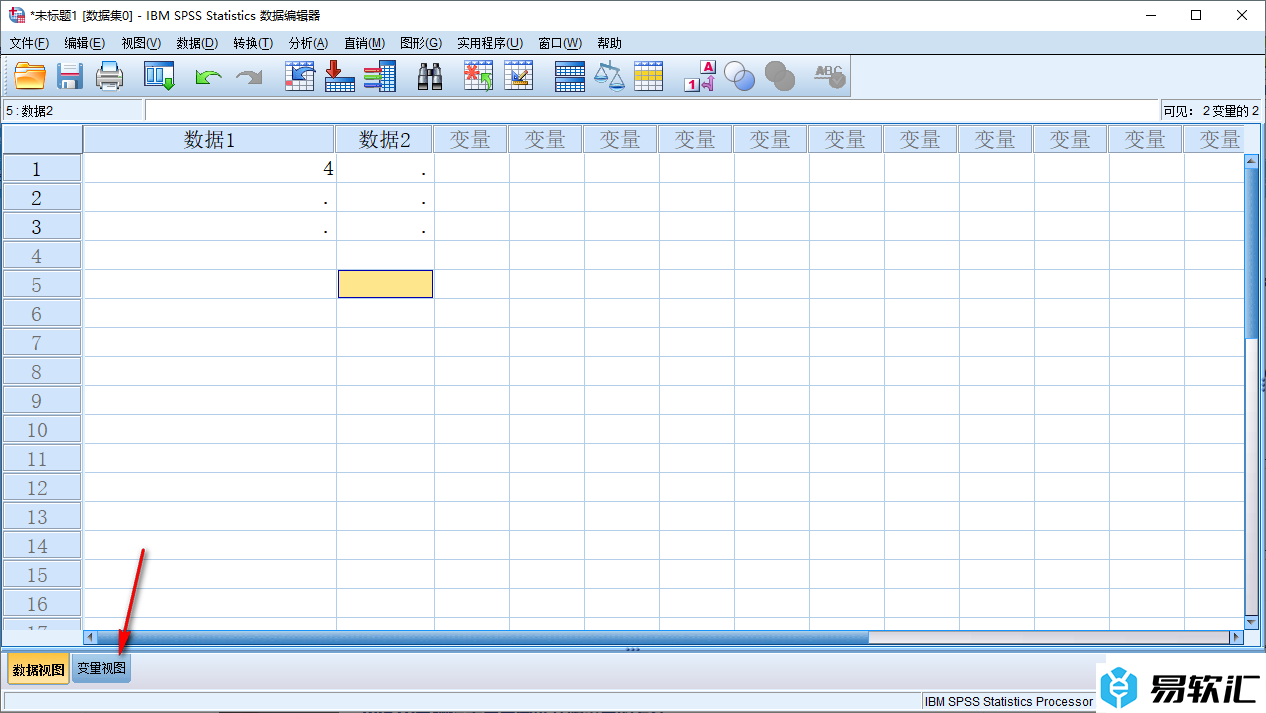Click the 数据2 cell in row 1
Viewport: 1266px width, 713px height.
(x=385, y=168)
